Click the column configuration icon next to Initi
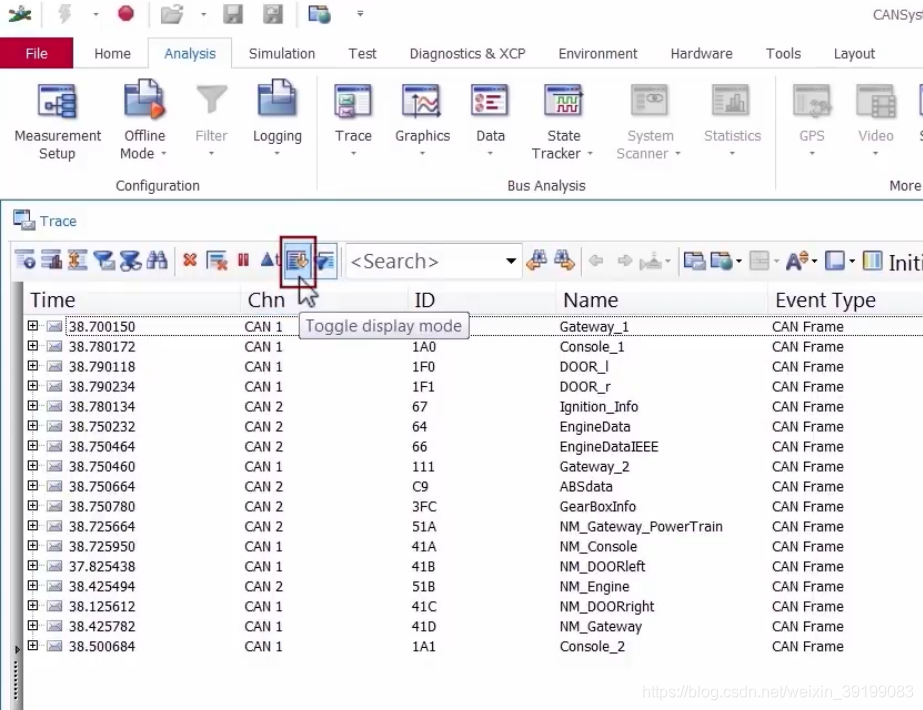The width and height of the screenshot is (923, 710). coord(872,260)
